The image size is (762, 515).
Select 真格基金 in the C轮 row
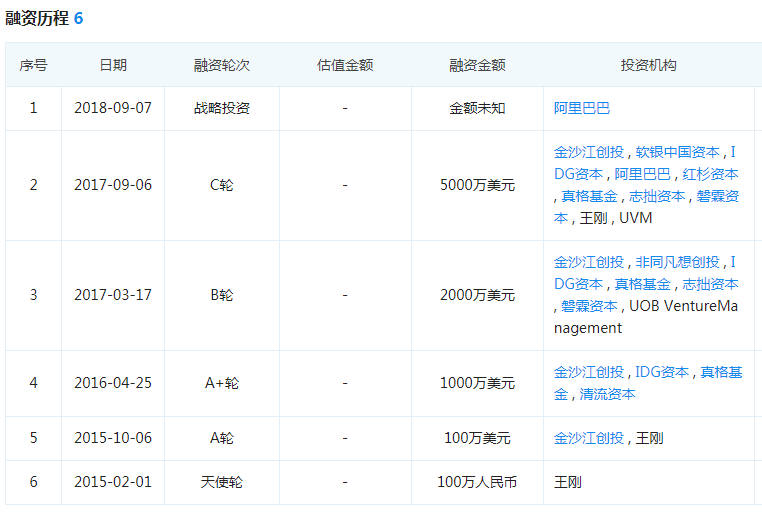pos(589,196)
